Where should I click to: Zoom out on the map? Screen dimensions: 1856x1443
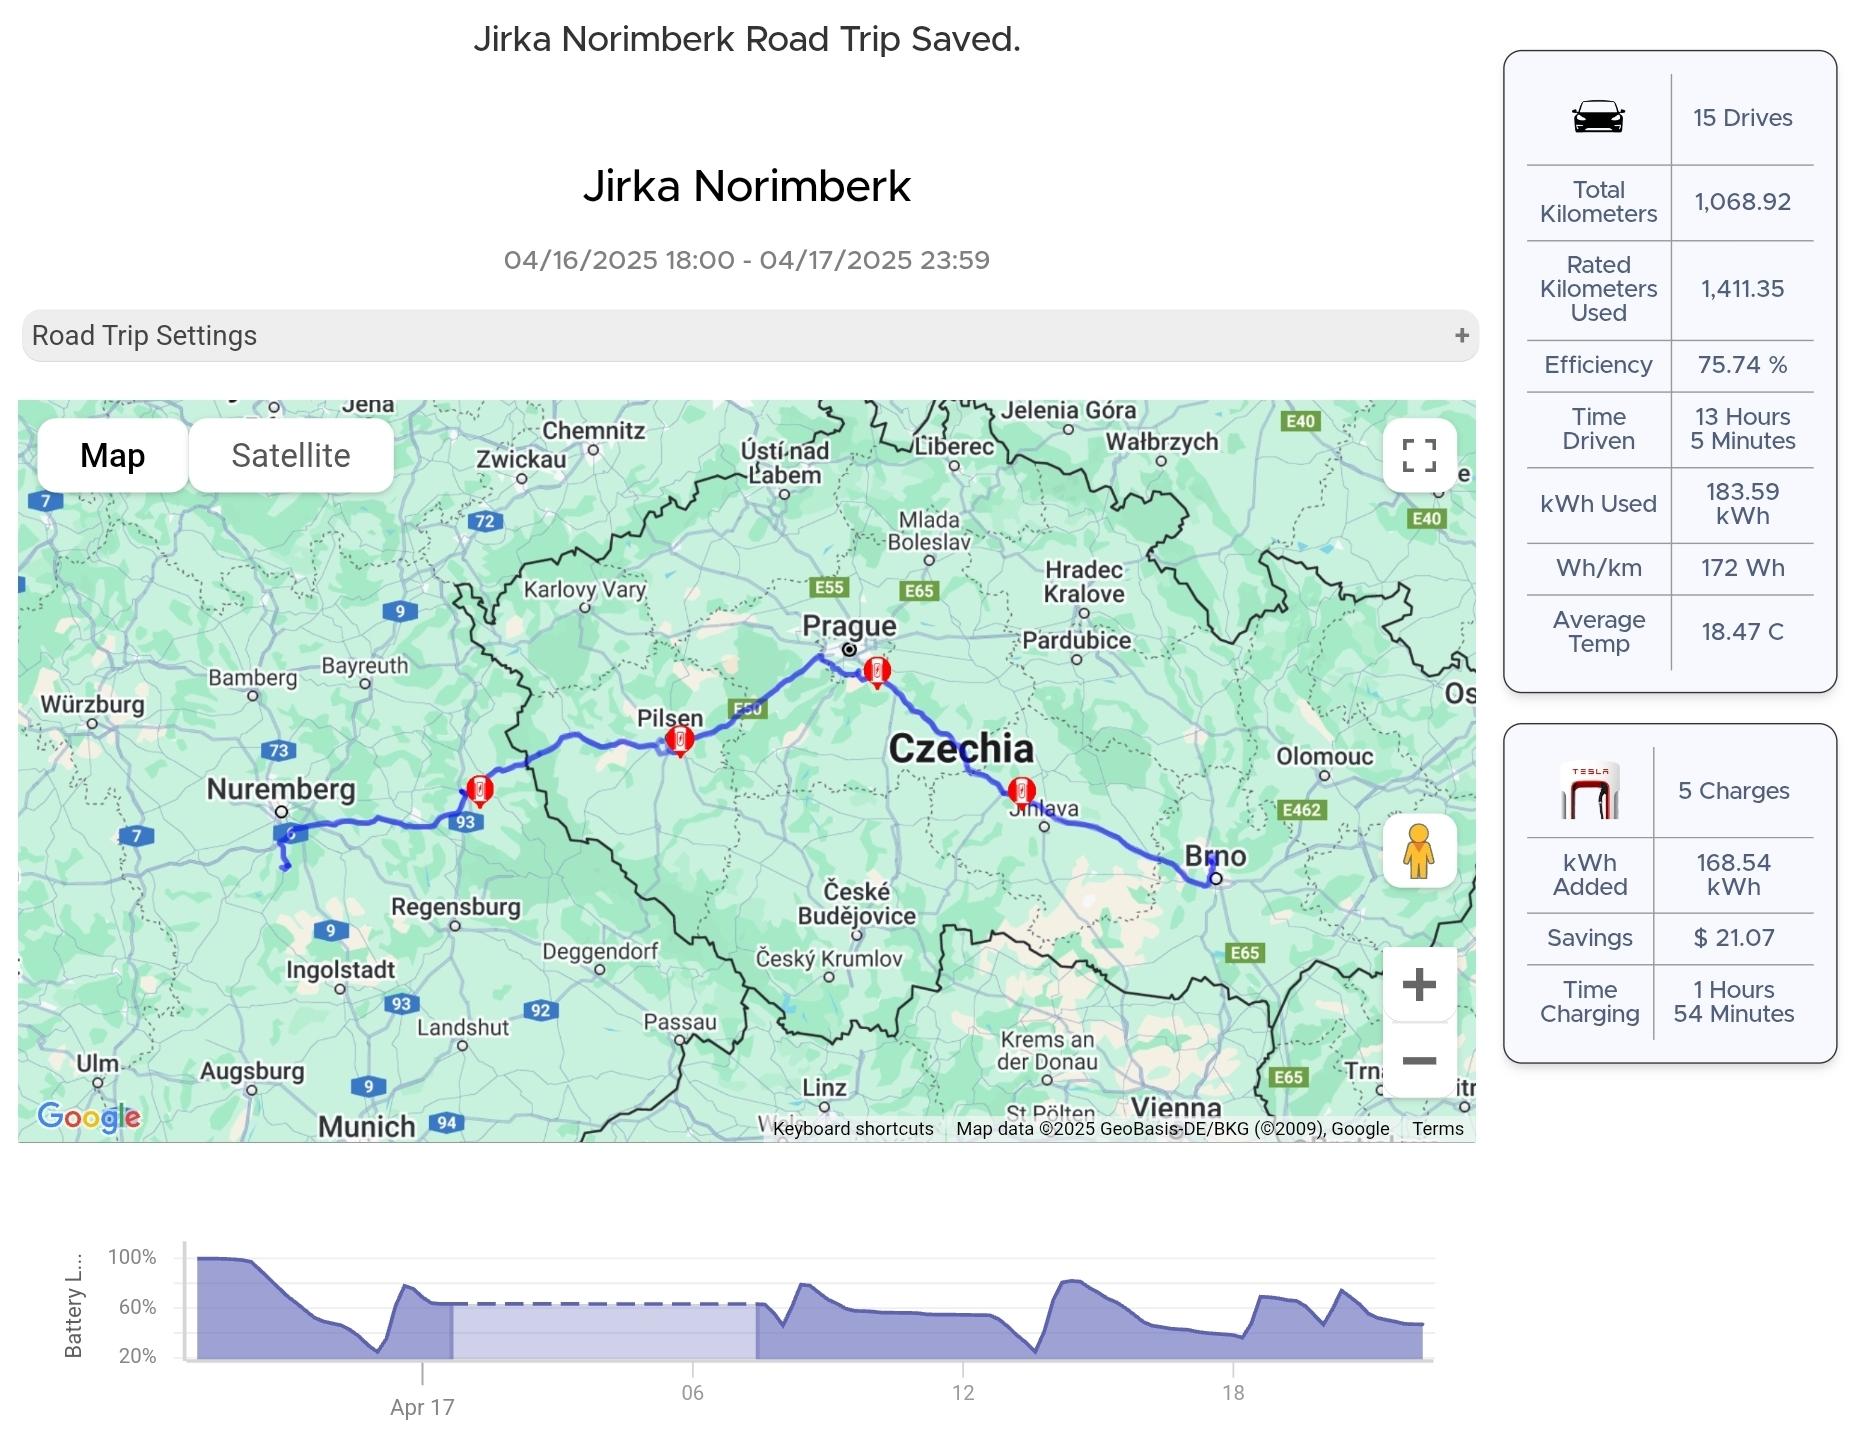coord(1418,1060)
